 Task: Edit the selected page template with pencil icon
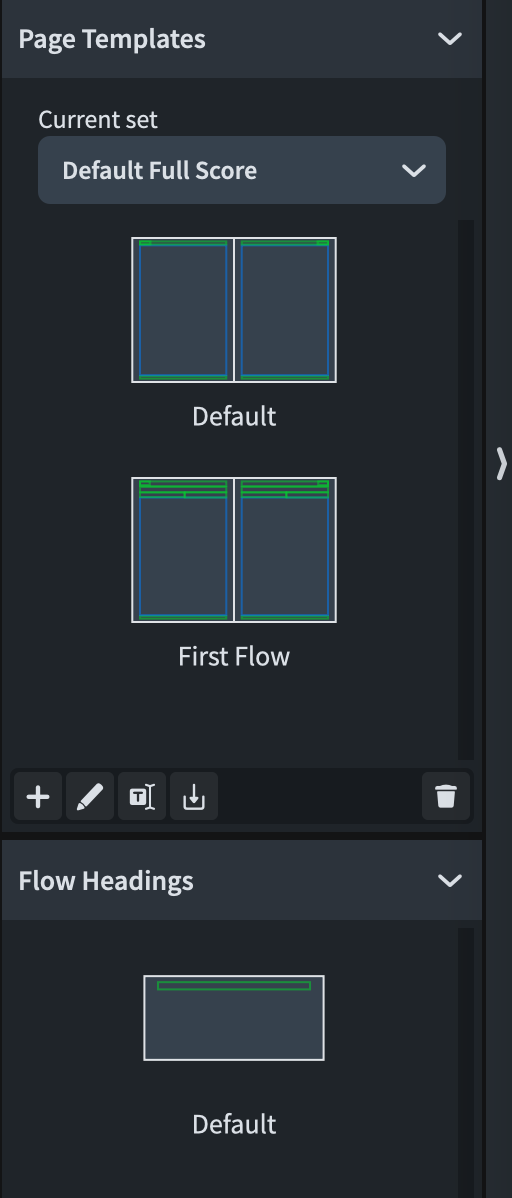point(90,796)
